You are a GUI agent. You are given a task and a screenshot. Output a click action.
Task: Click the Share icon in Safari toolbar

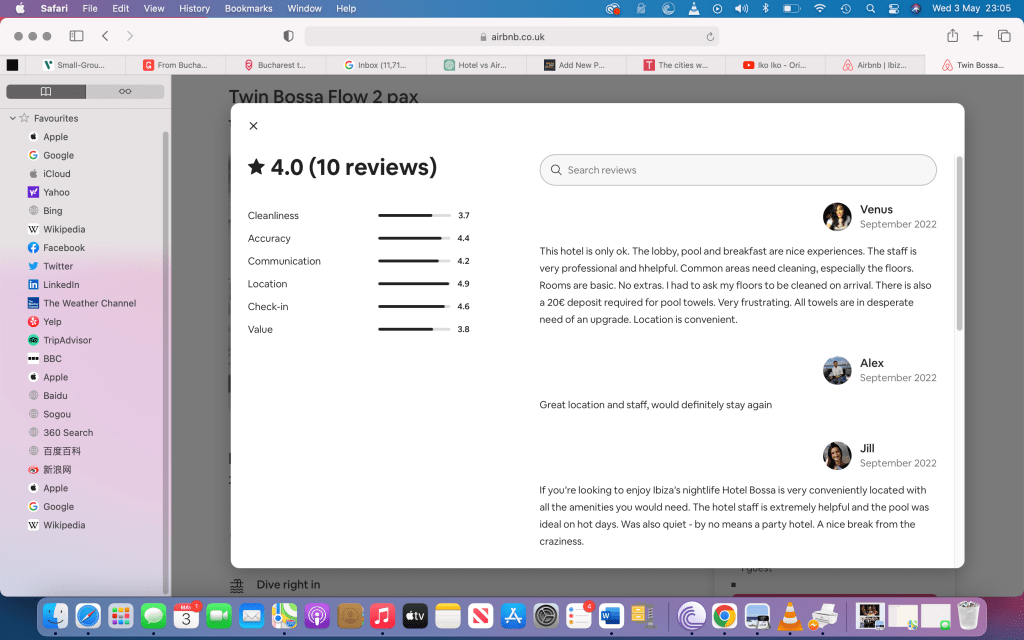click(x=952, y=36)
